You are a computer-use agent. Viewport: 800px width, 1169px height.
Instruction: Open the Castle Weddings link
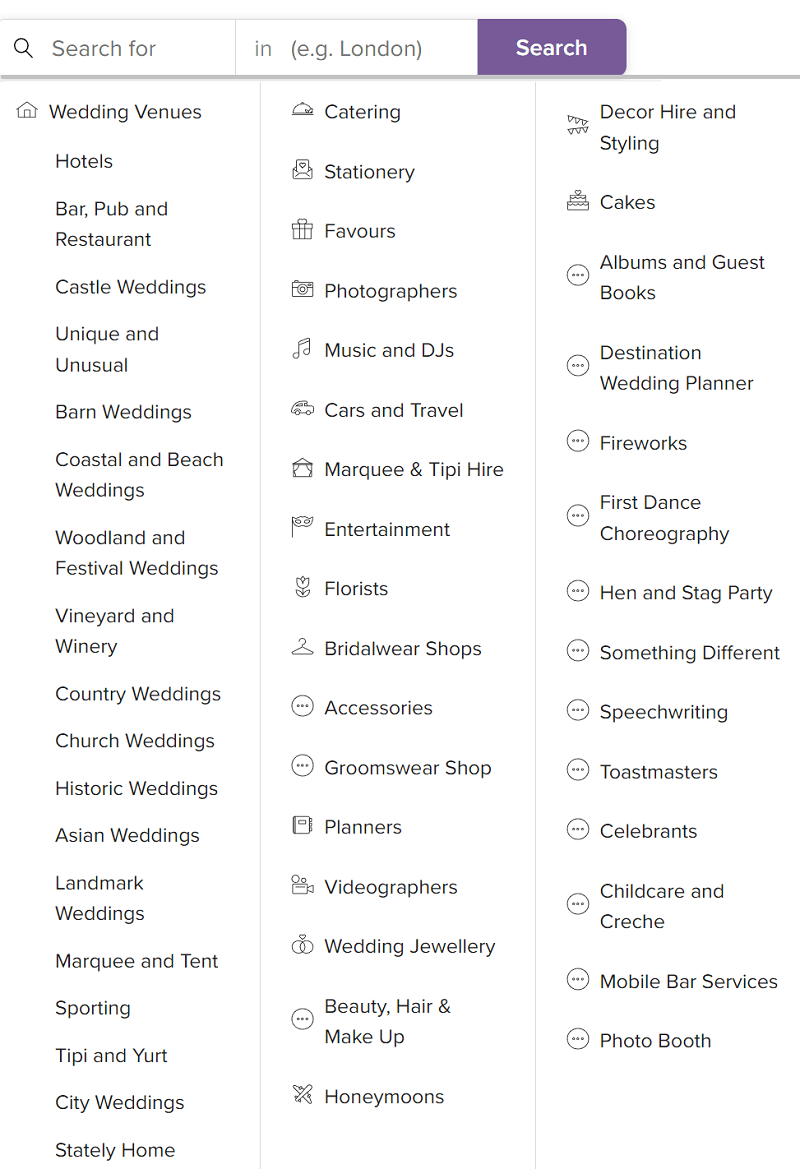pos(130,287)
